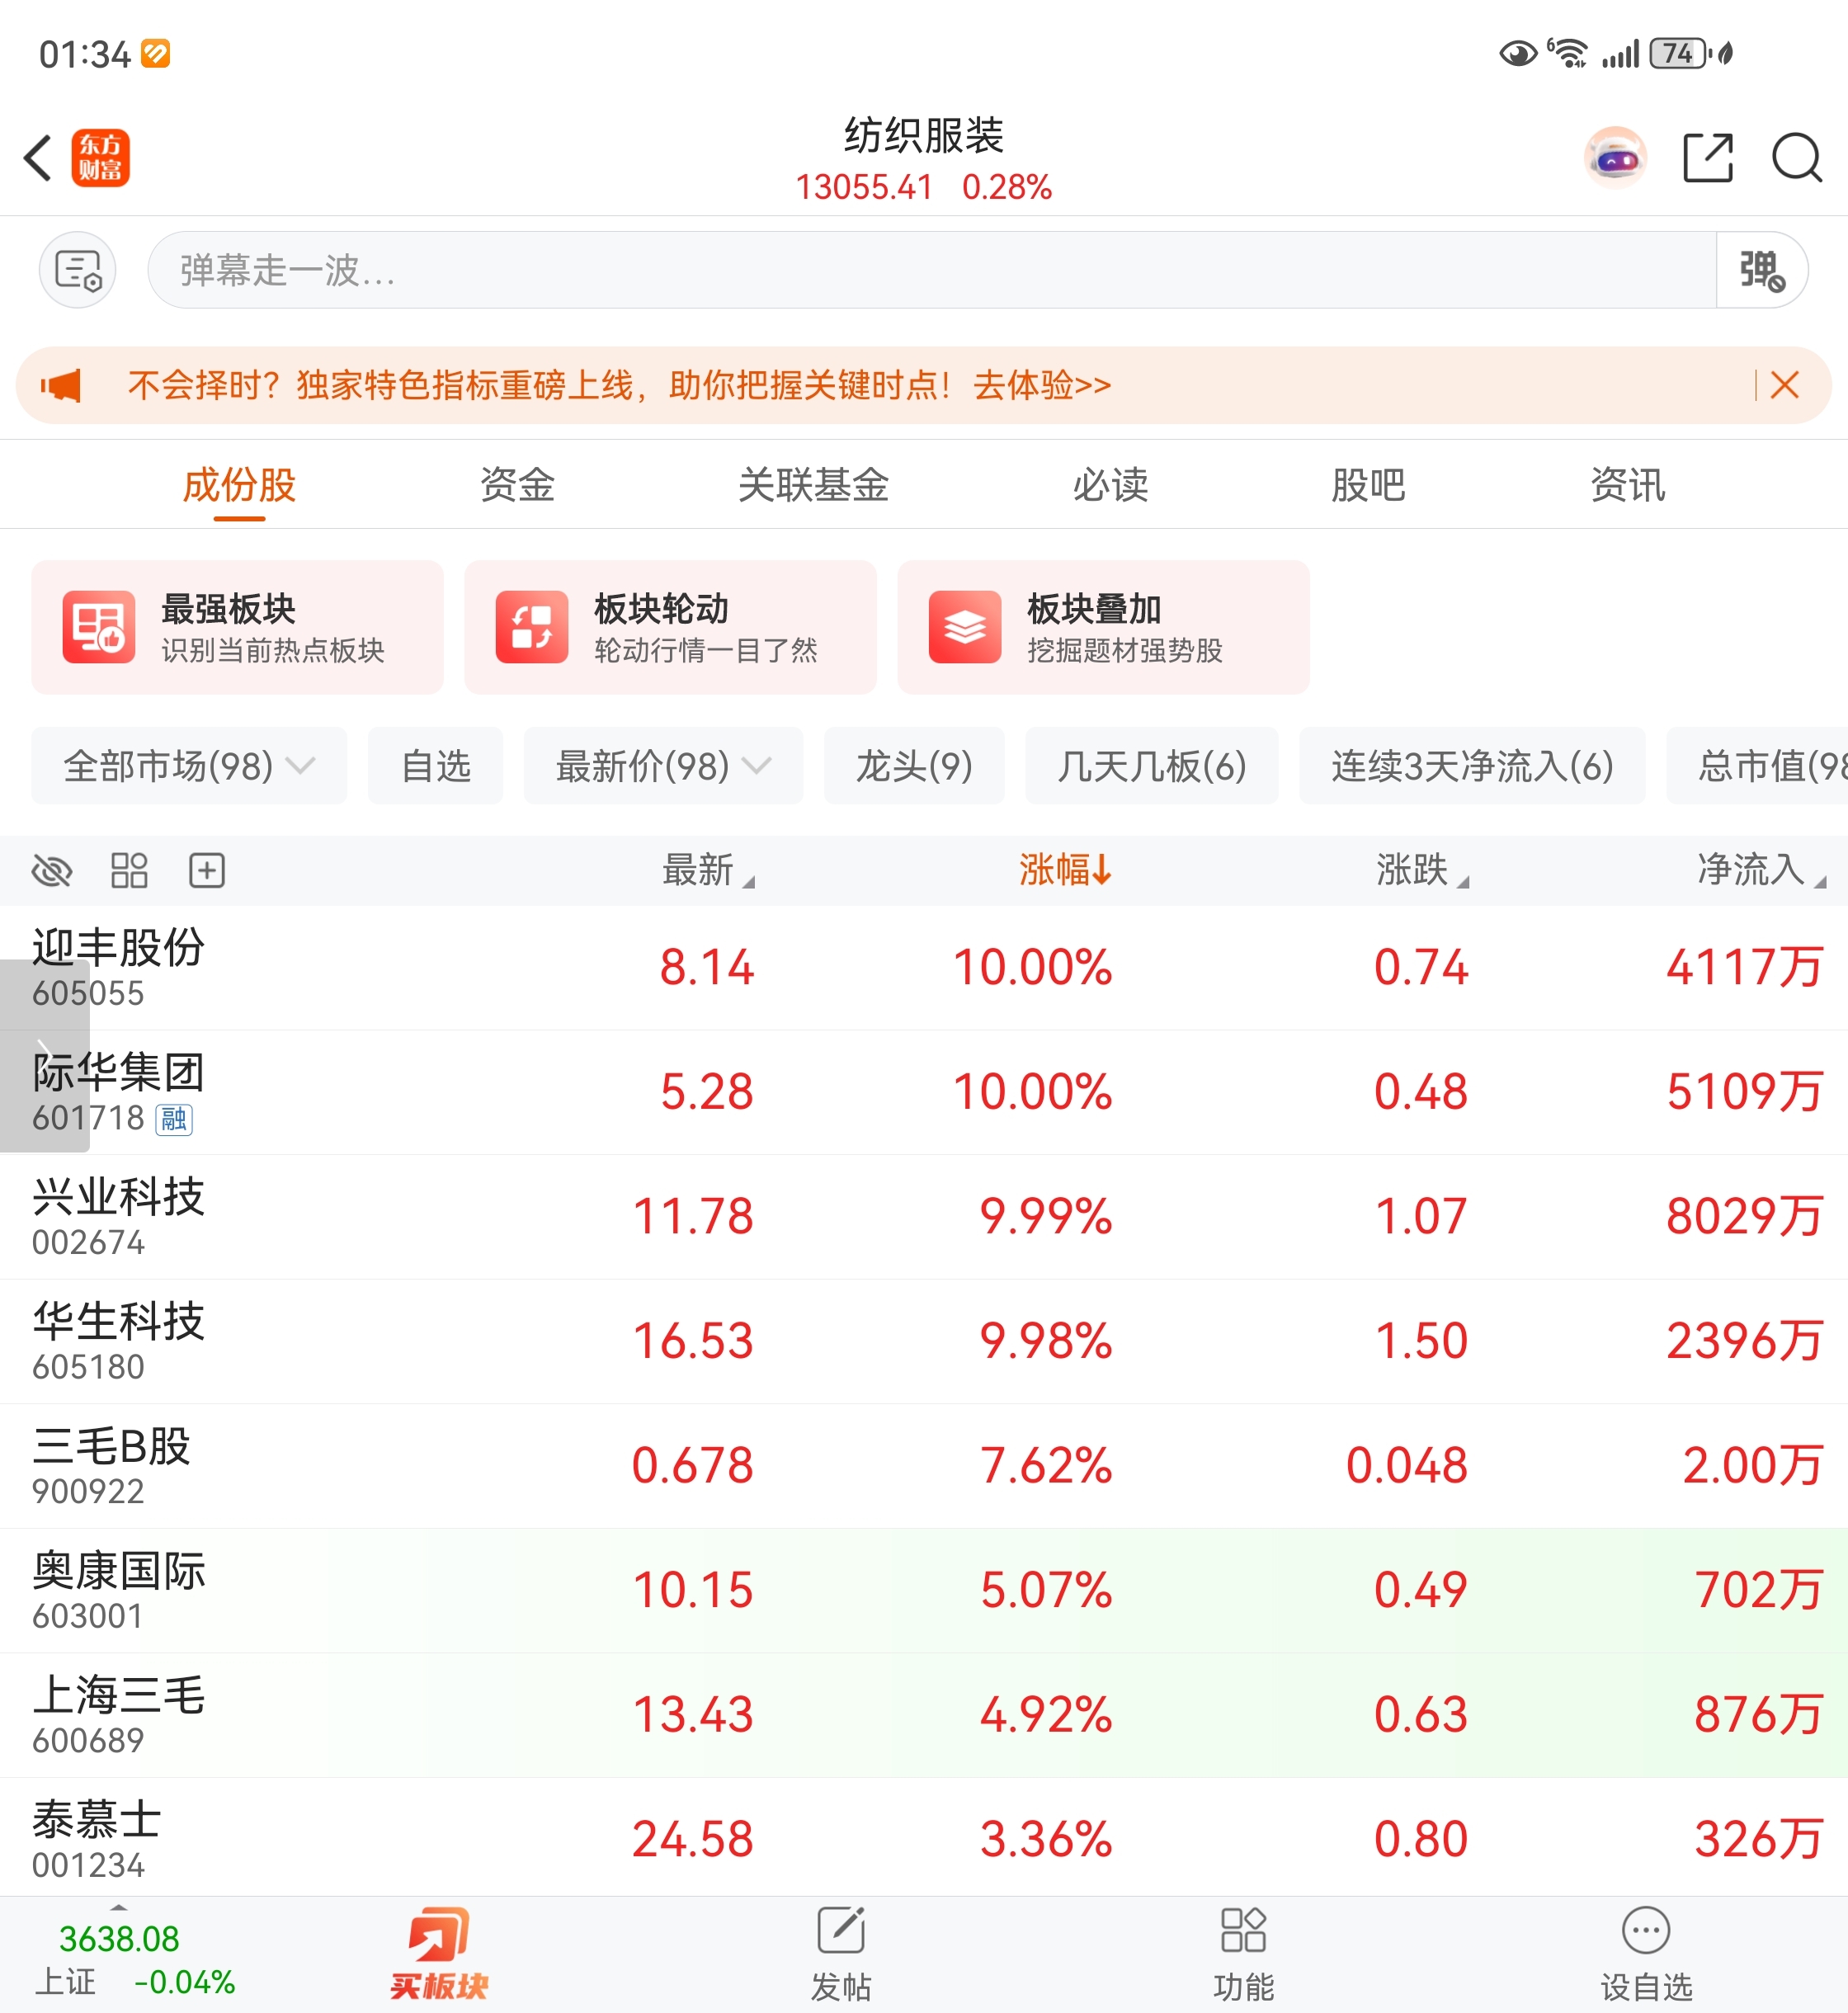Expand the 最新价(98) dropdown
The image size is (1848, 2013).
(x=663, y=766)
